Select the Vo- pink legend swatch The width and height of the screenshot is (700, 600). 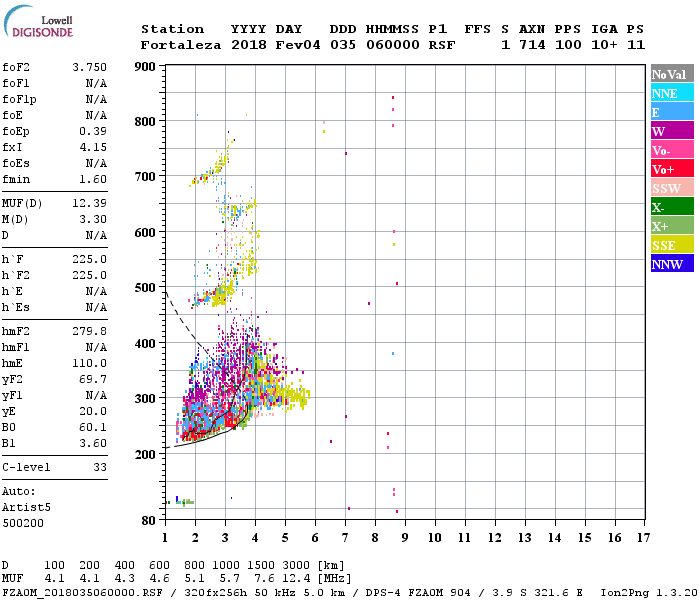click(x=672, y=150)
